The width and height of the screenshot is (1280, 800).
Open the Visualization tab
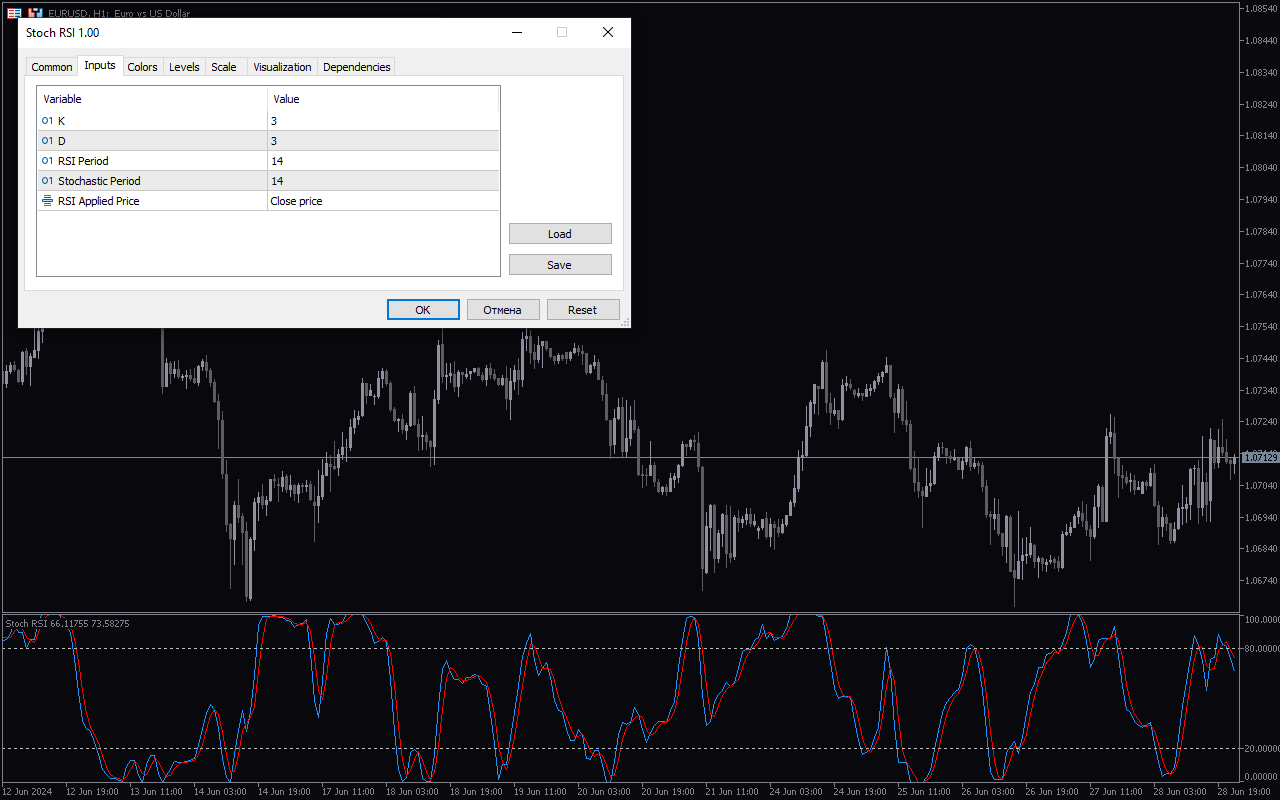(x=282, y=67)
